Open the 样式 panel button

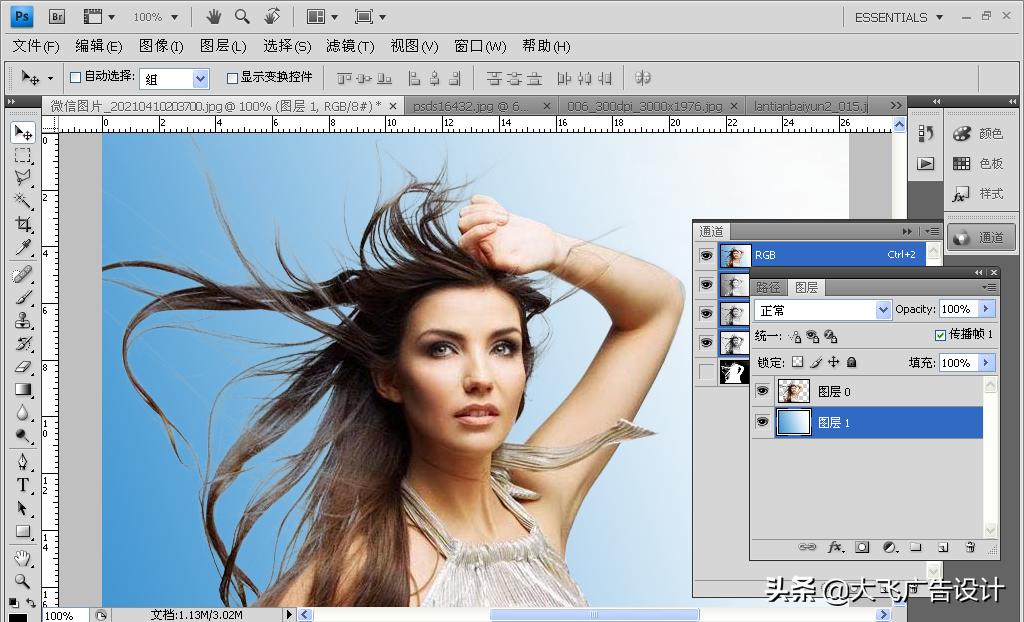(x=977, y=194)
